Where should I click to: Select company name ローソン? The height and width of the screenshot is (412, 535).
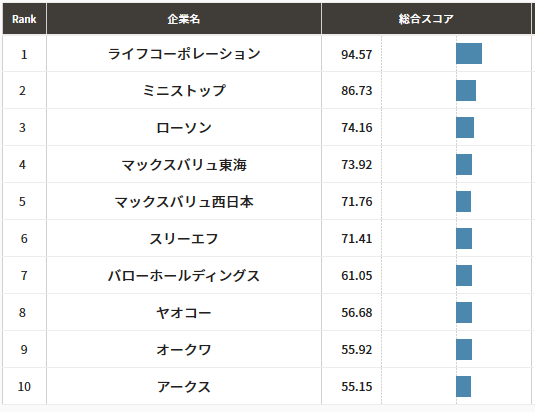[x=184, y=128]
